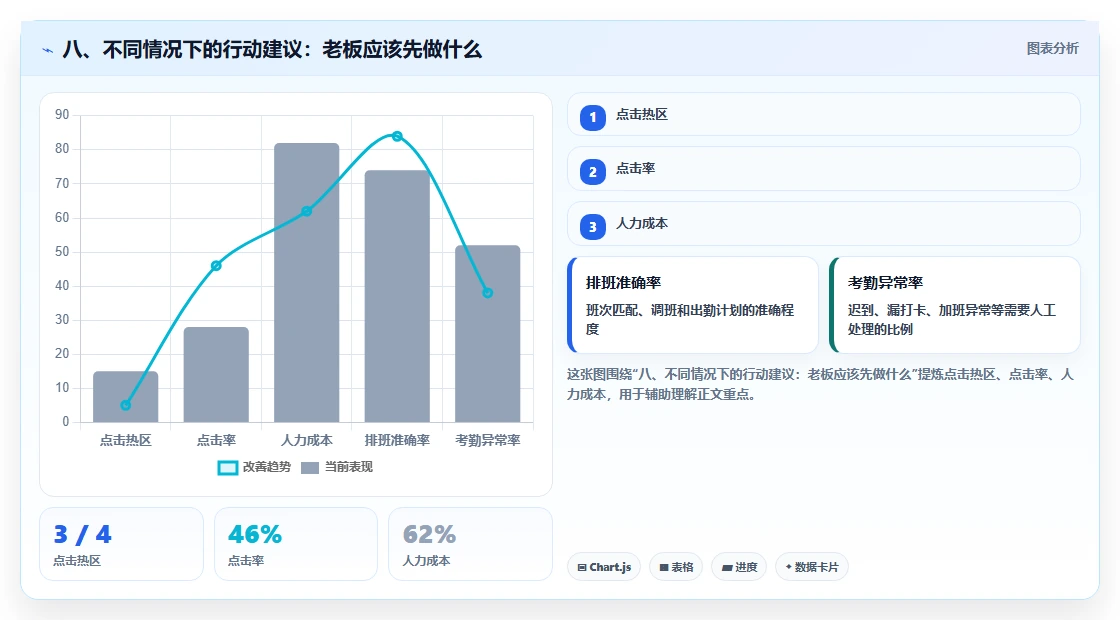Click the 62% 人力成本 stat card
Viewport: 1120px width, 620px height.
tap(470, 544)
